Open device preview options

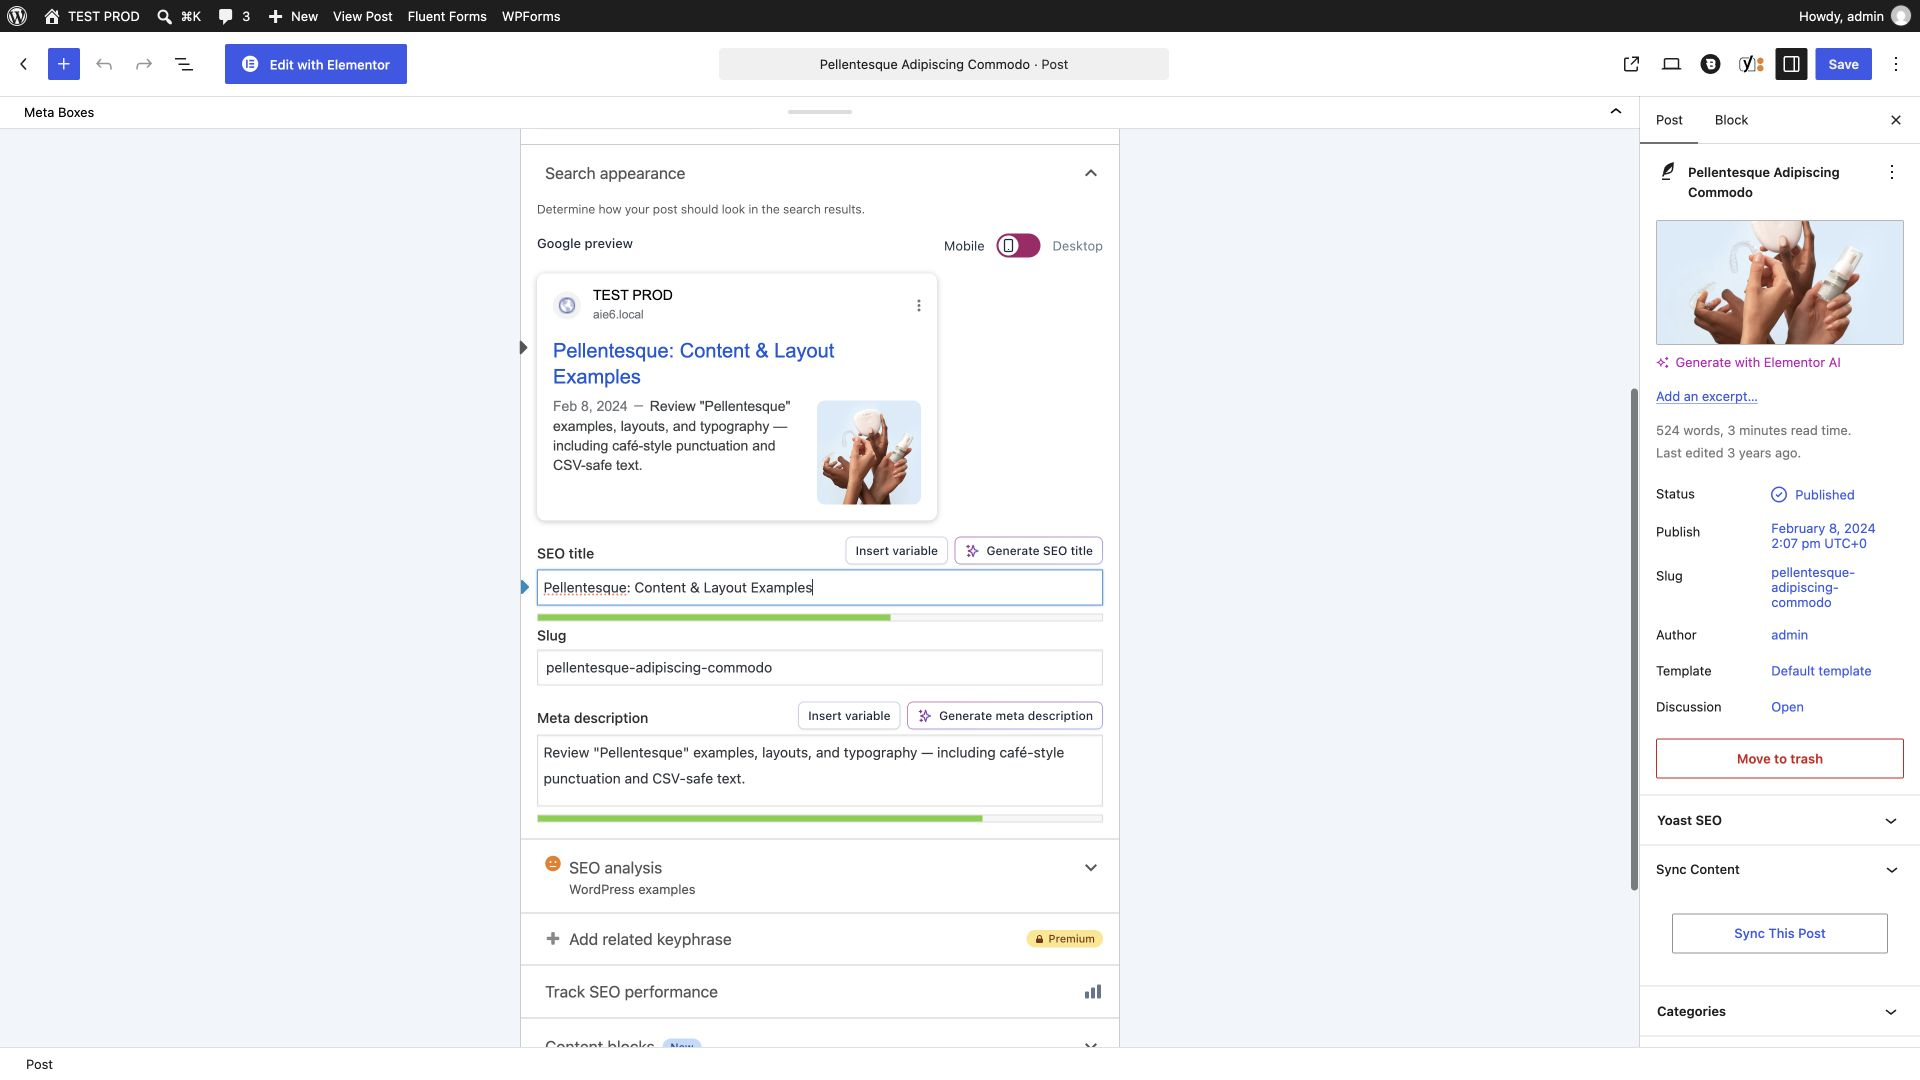pyautogui.click(x=1671, y=64)
